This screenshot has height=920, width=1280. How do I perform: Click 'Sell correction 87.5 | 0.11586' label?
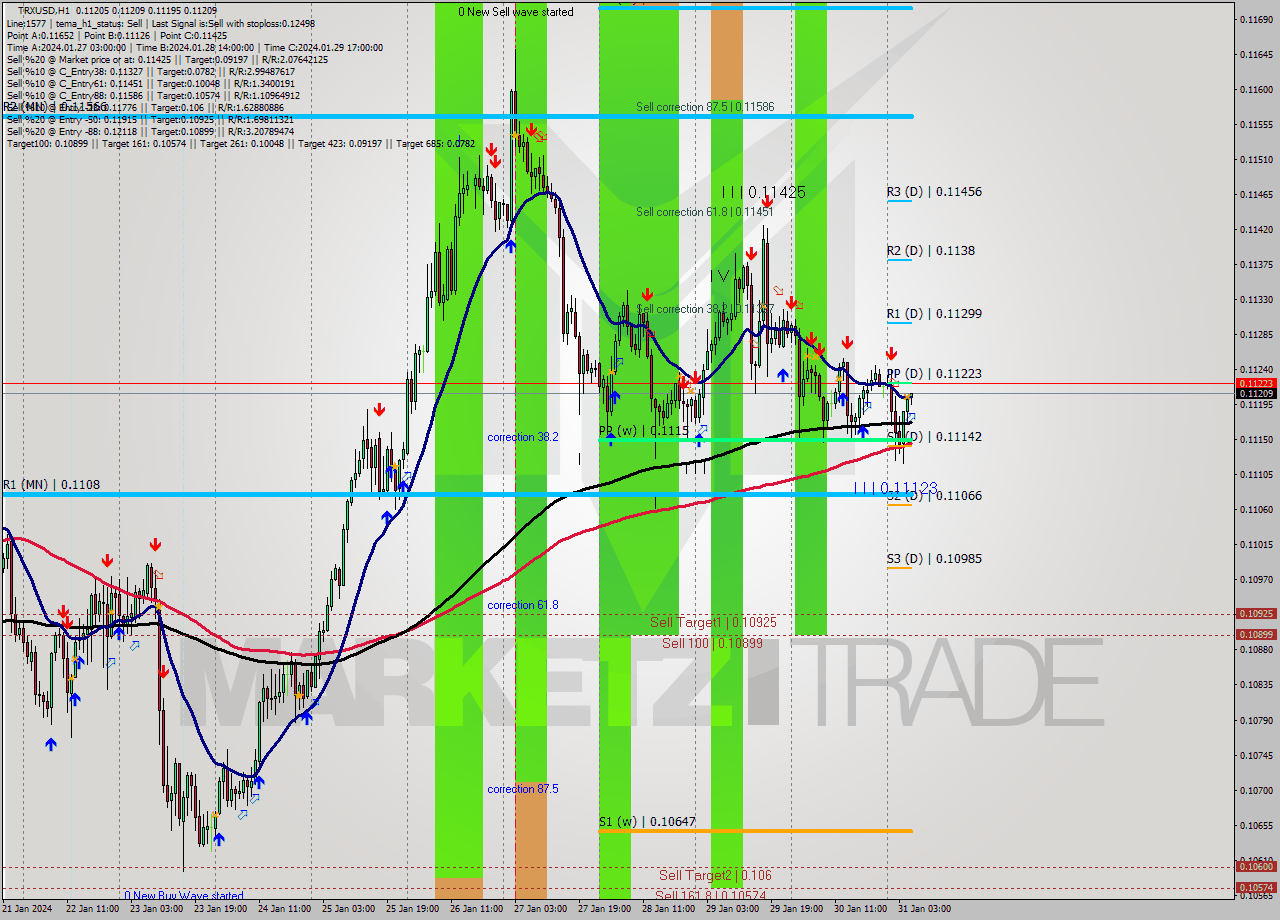tap(705, 107)
